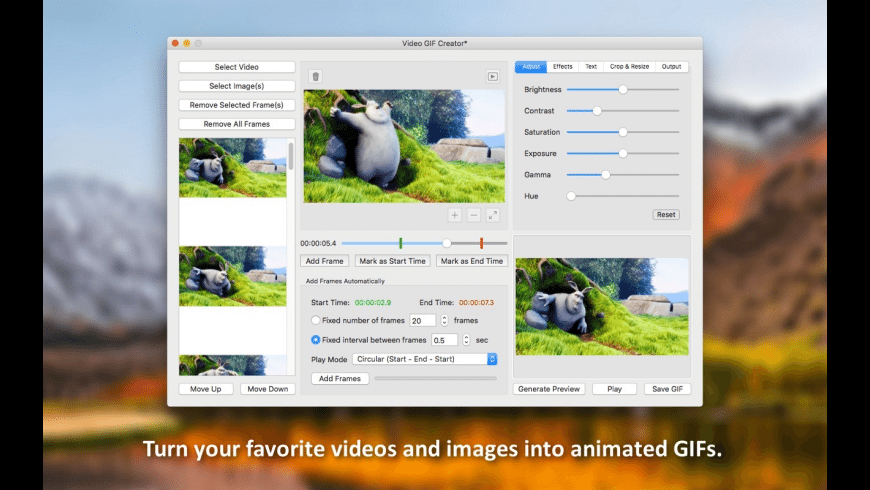Image resolution: width=870 pixels, height=490 pixels.
Task: Click the interval seconds stepper arrows
Action: (466, 340)
